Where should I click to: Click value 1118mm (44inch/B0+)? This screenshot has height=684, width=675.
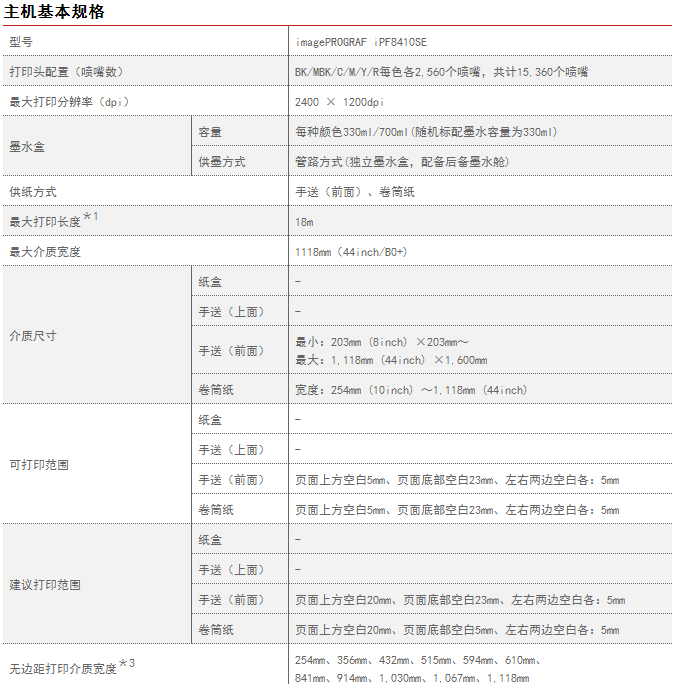351,252
